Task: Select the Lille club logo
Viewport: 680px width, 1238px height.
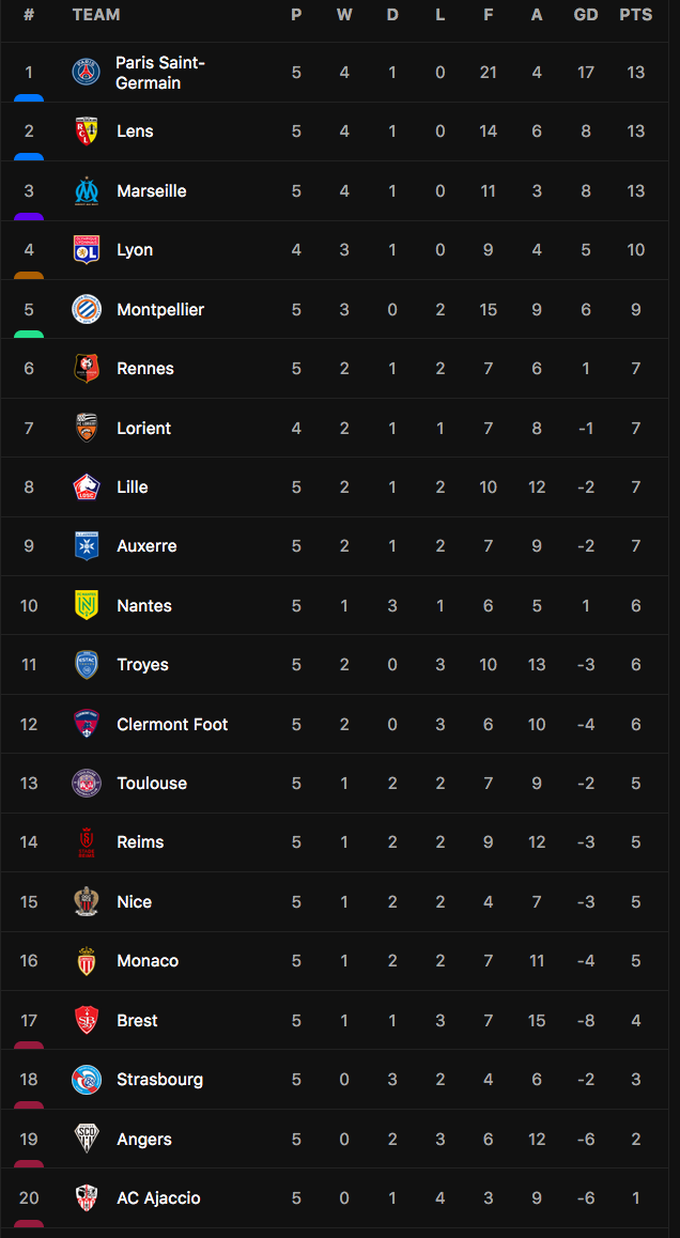Action: (87, 487)
